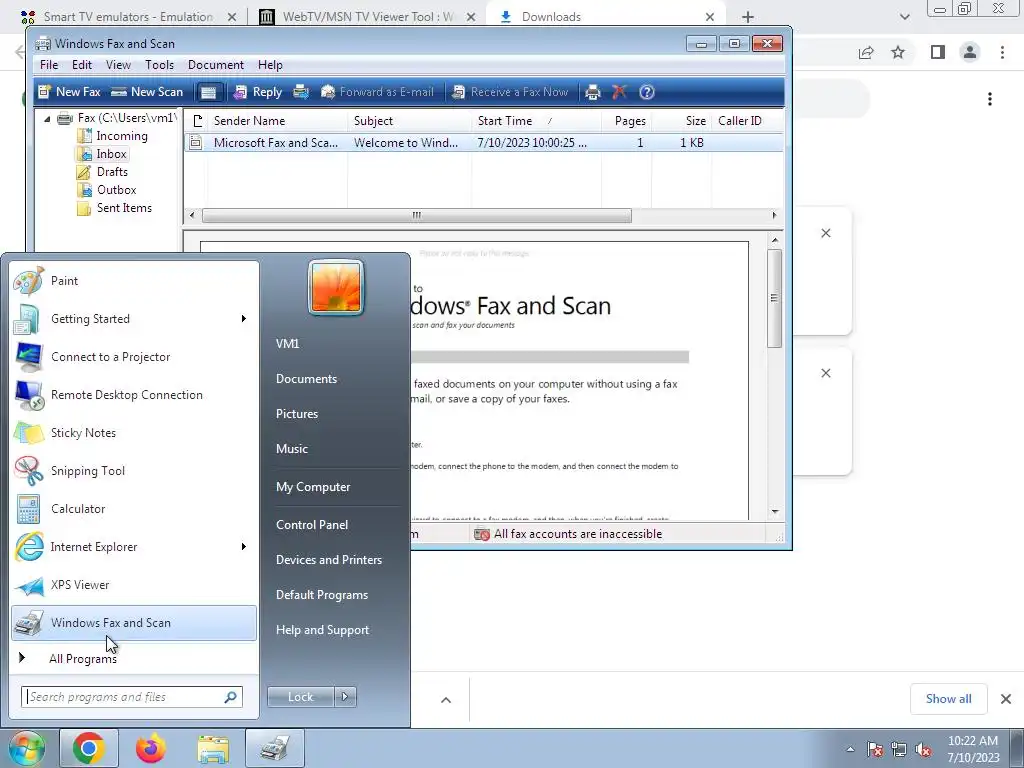Launch the Snipping Tool
The height and width of the screenshot is (768, 1024).
(x=135, y=471)
